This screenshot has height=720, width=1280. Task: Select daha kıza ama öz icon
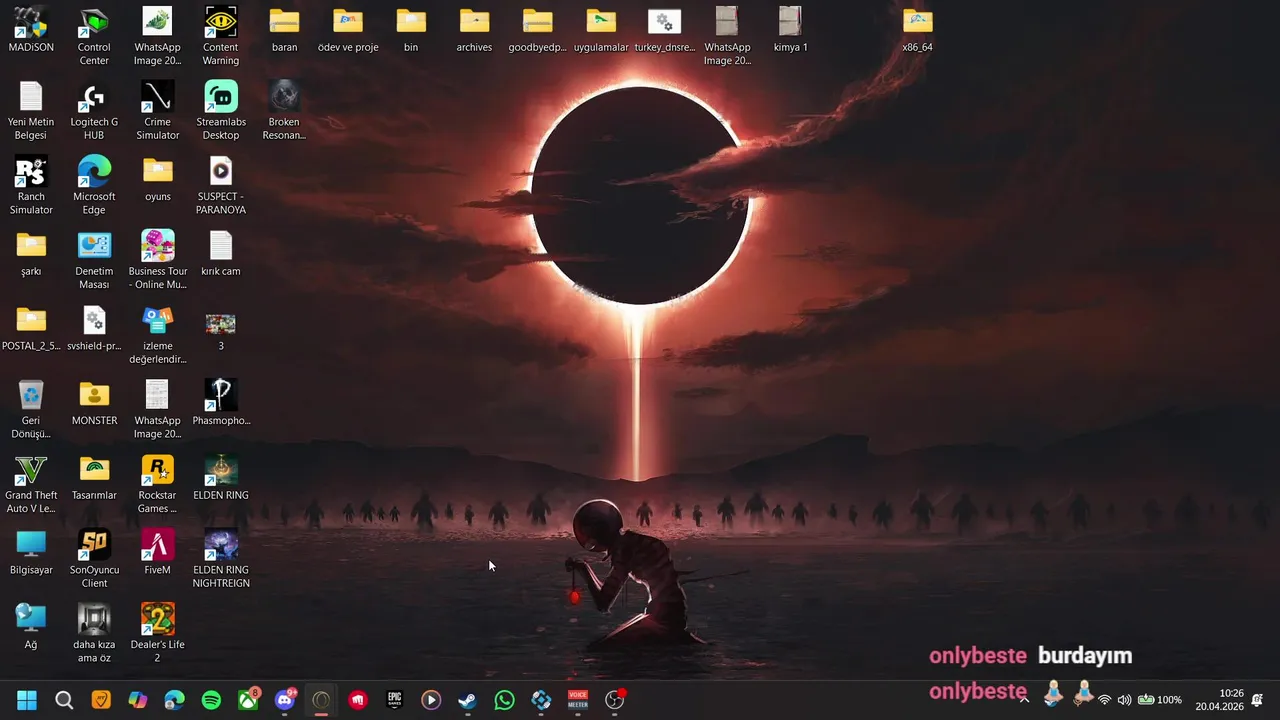point(94,635)
